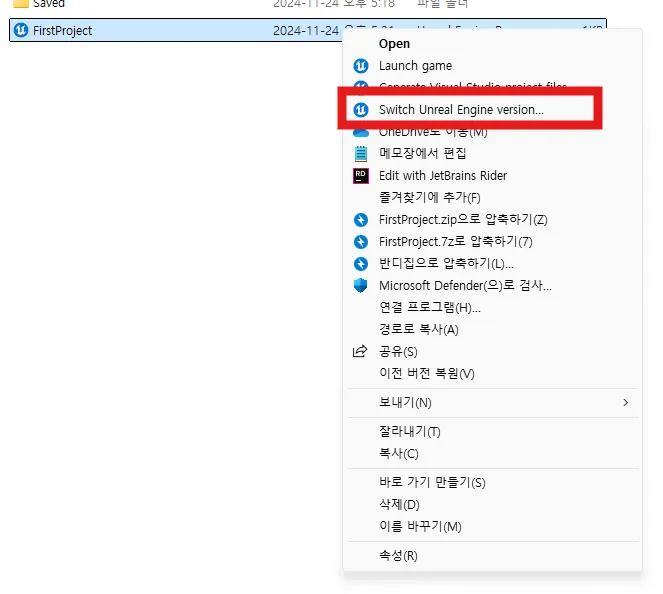The width and height of the screenshot is (663, 594).
Task: Select FirstProject.zip으로 압축하기(Z)
Action: [463, 219]
